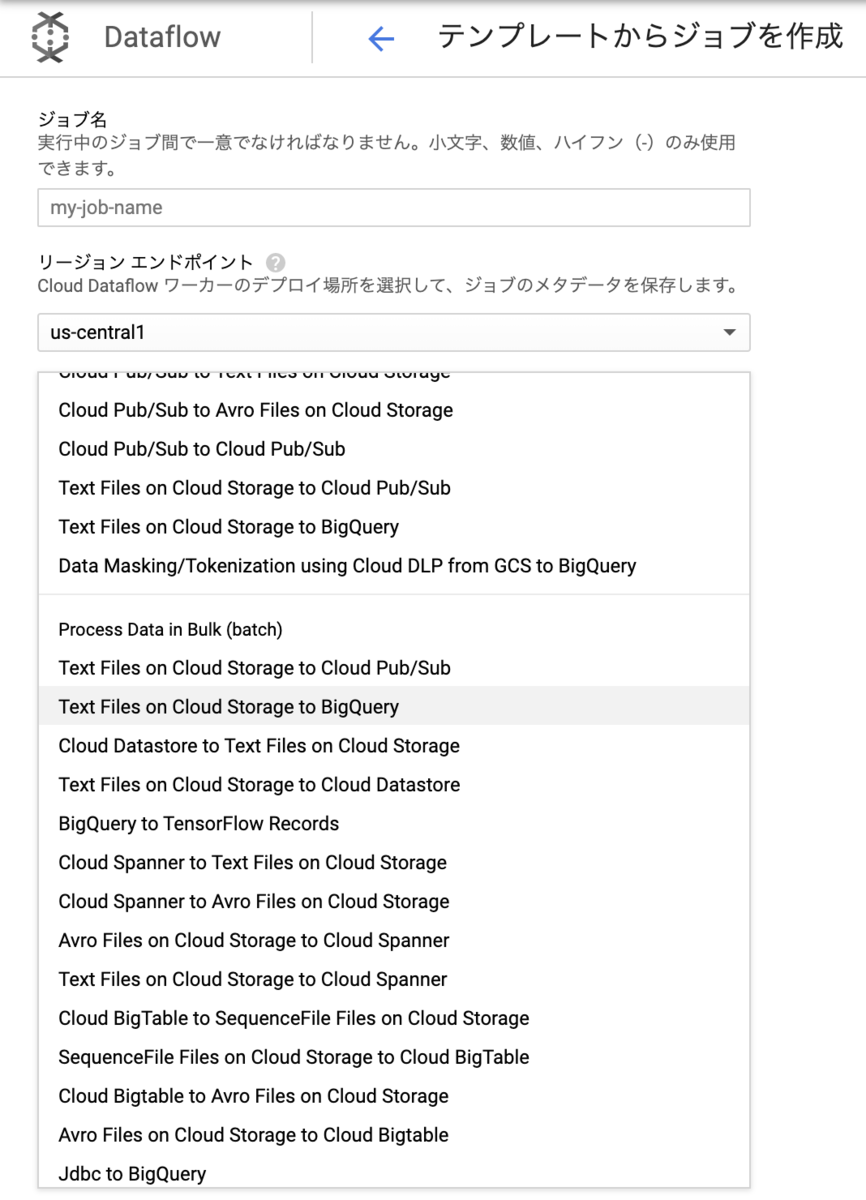The height and width of the screenshot is (1200, 866).
Task: Select Cloud Pub/Sub to Cloud Pub/Sub template
Action: (x=394, y=449)
